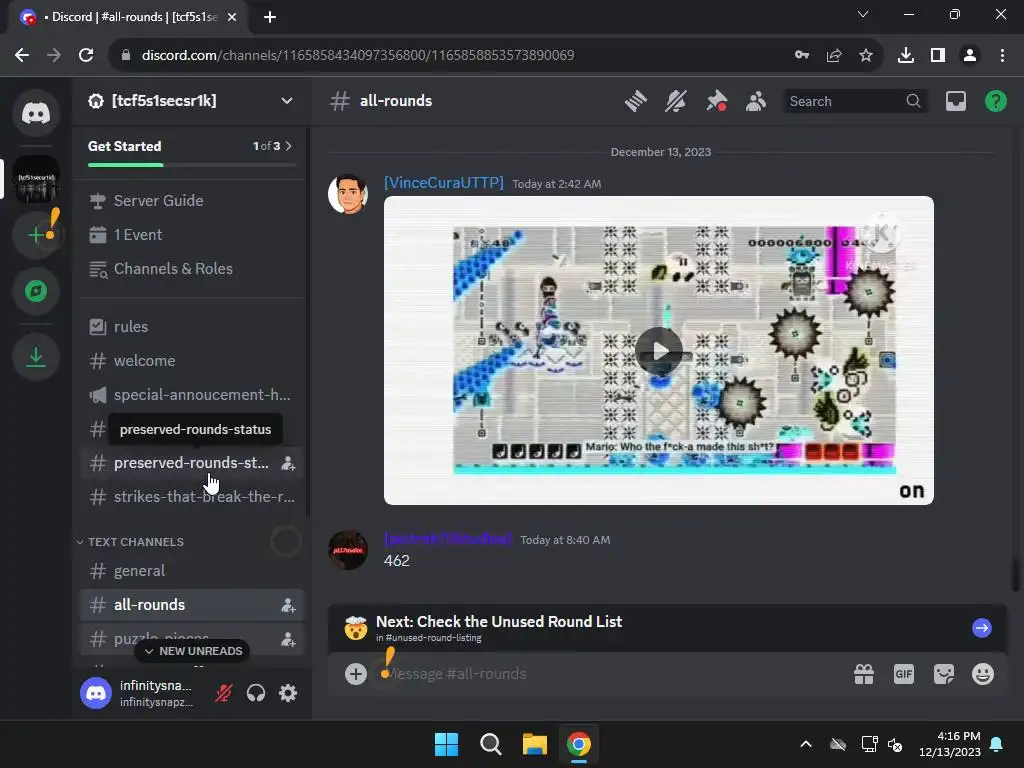The width and height of the screenshot is (1024, 768).
Task: Bookmark this page star icon
Action: point(866,56)
